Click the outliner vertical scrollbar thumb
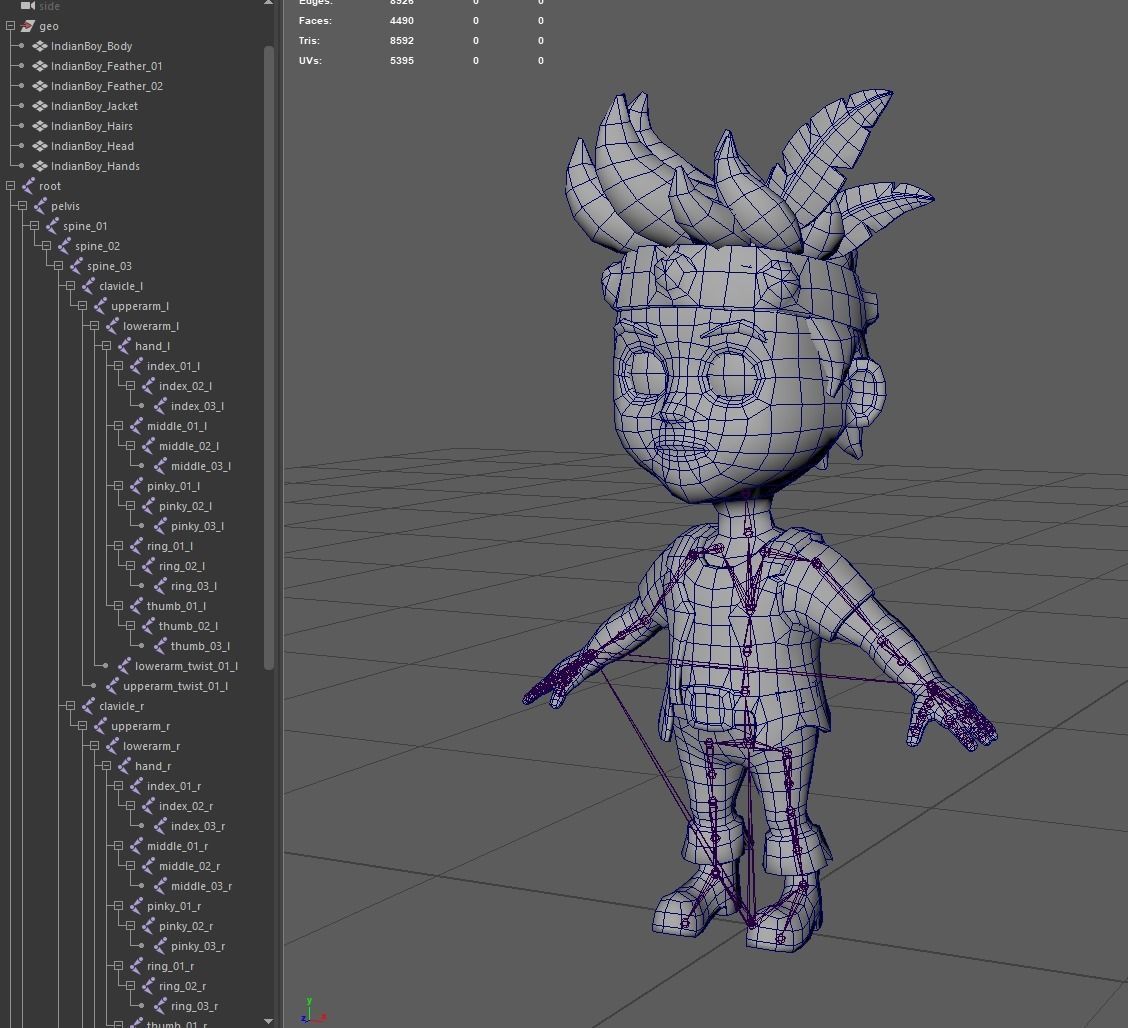Image resolution: width=1128 pixels, height=1028 pixels. point(269,358)
